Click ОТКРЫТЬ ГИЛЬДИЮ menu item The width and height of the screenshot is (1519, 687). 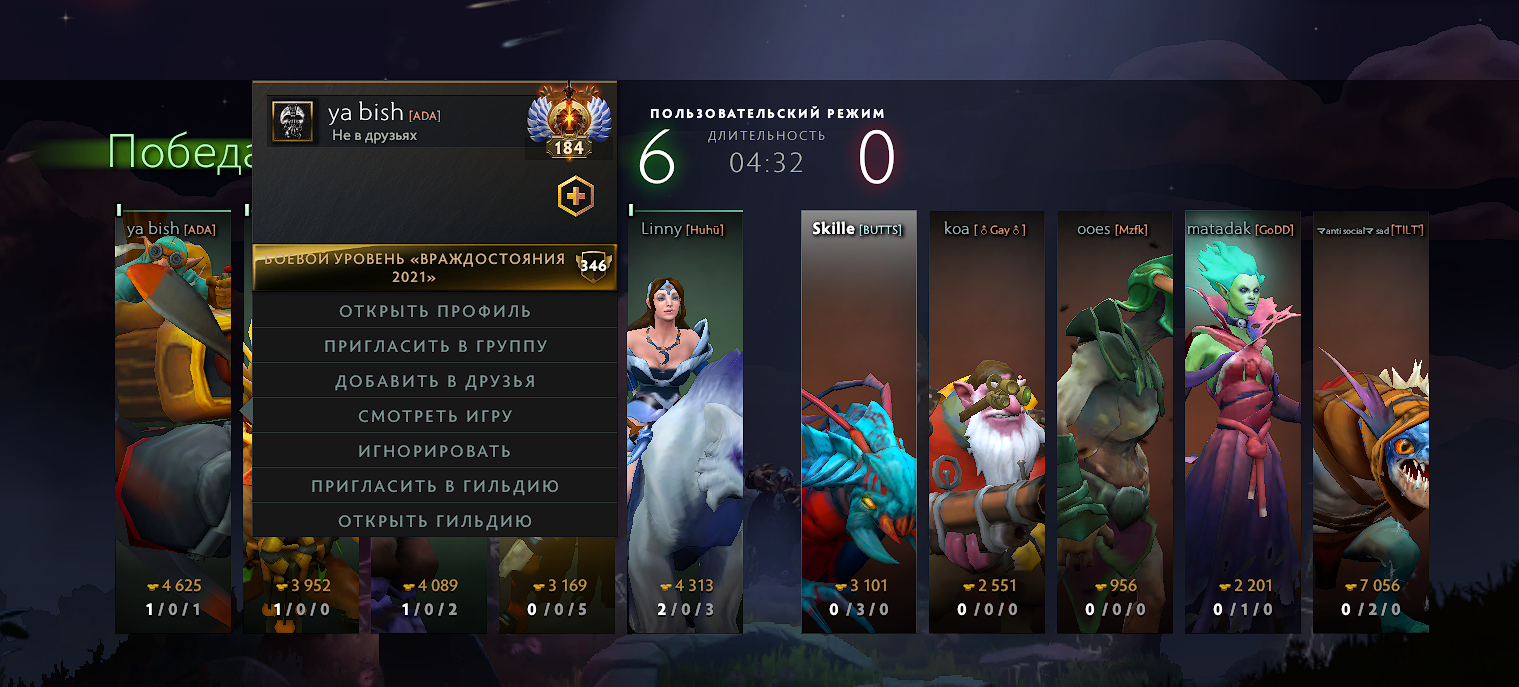click(x=435, y=521)
